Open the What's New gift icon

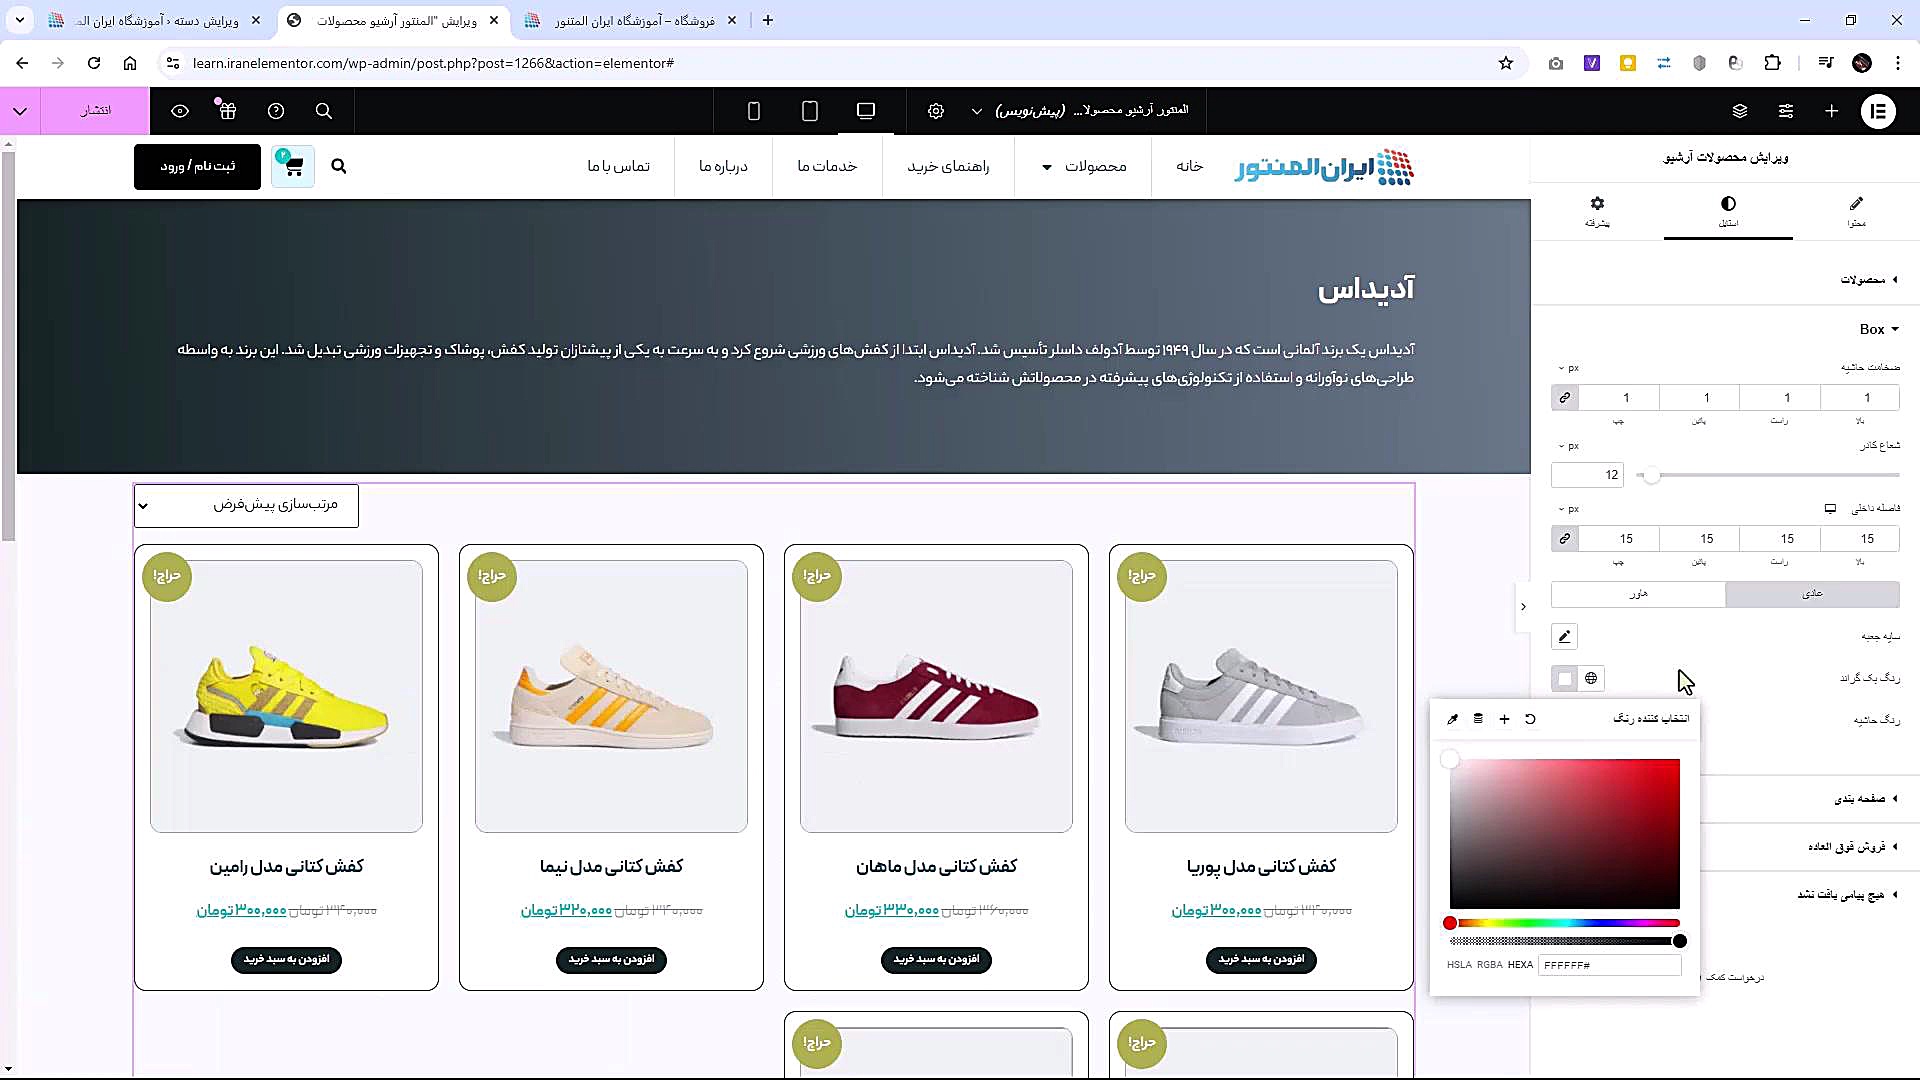point(227,110)
